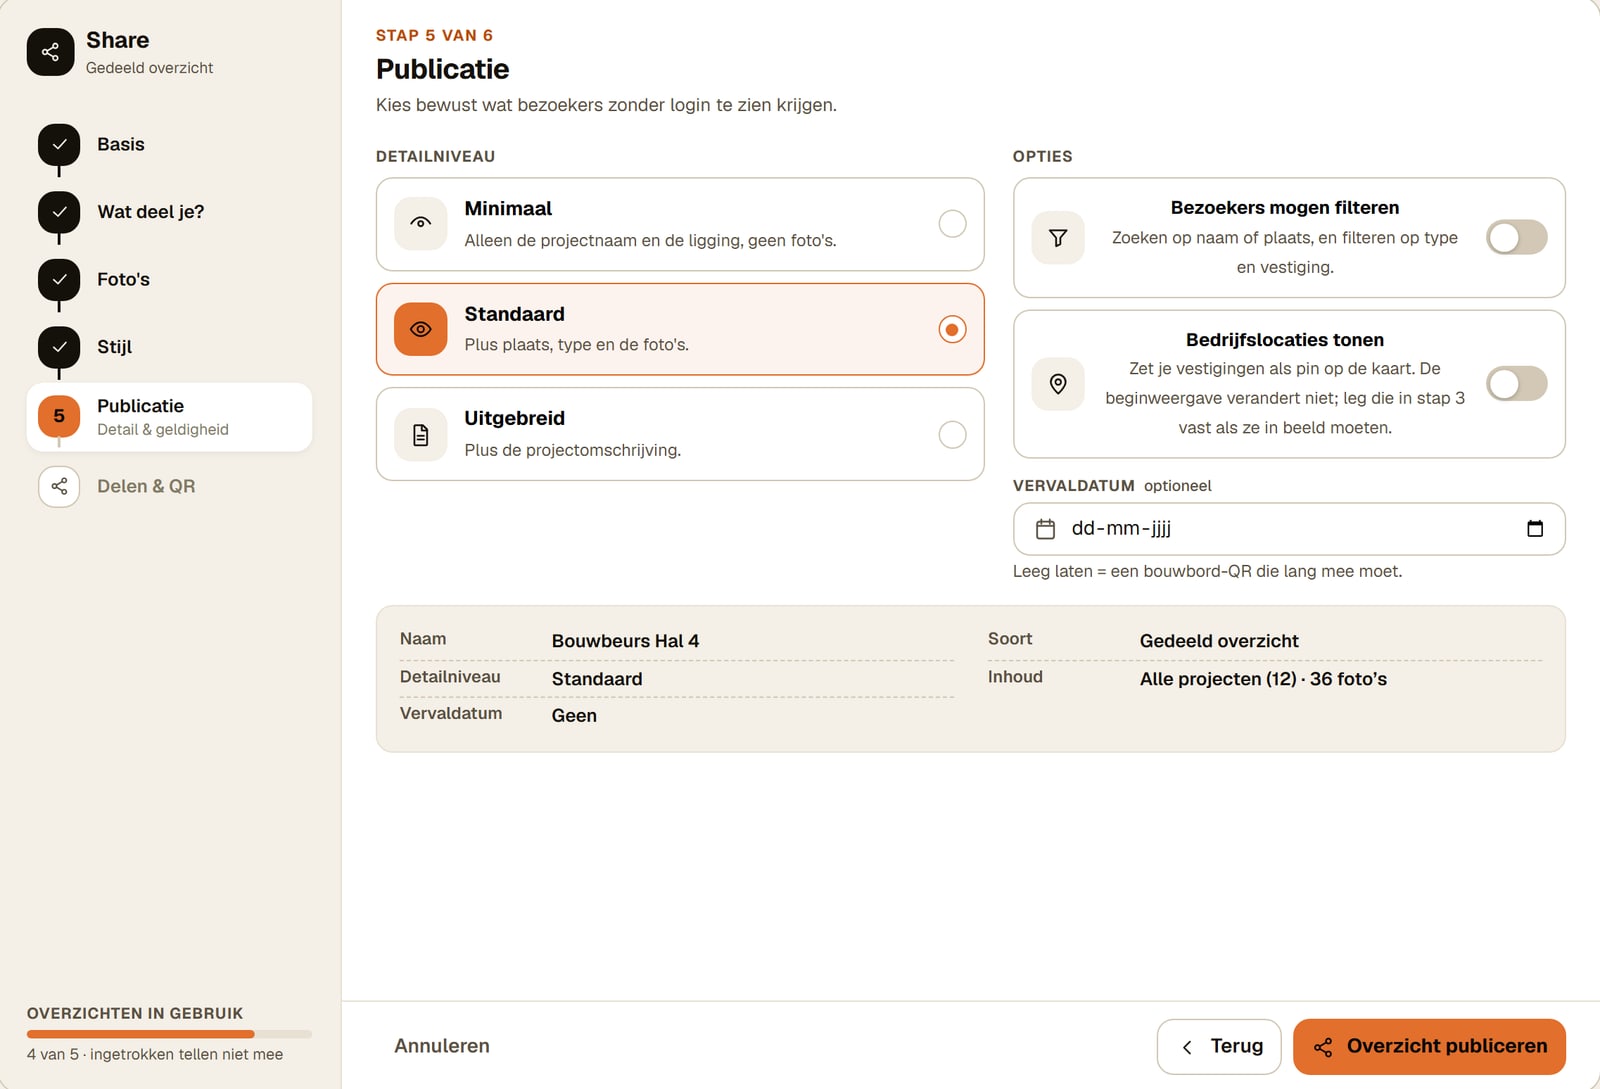Select the Uitgebreid radio button
This screenshot has height=1089, width=1600.
(x=952, y=435)
